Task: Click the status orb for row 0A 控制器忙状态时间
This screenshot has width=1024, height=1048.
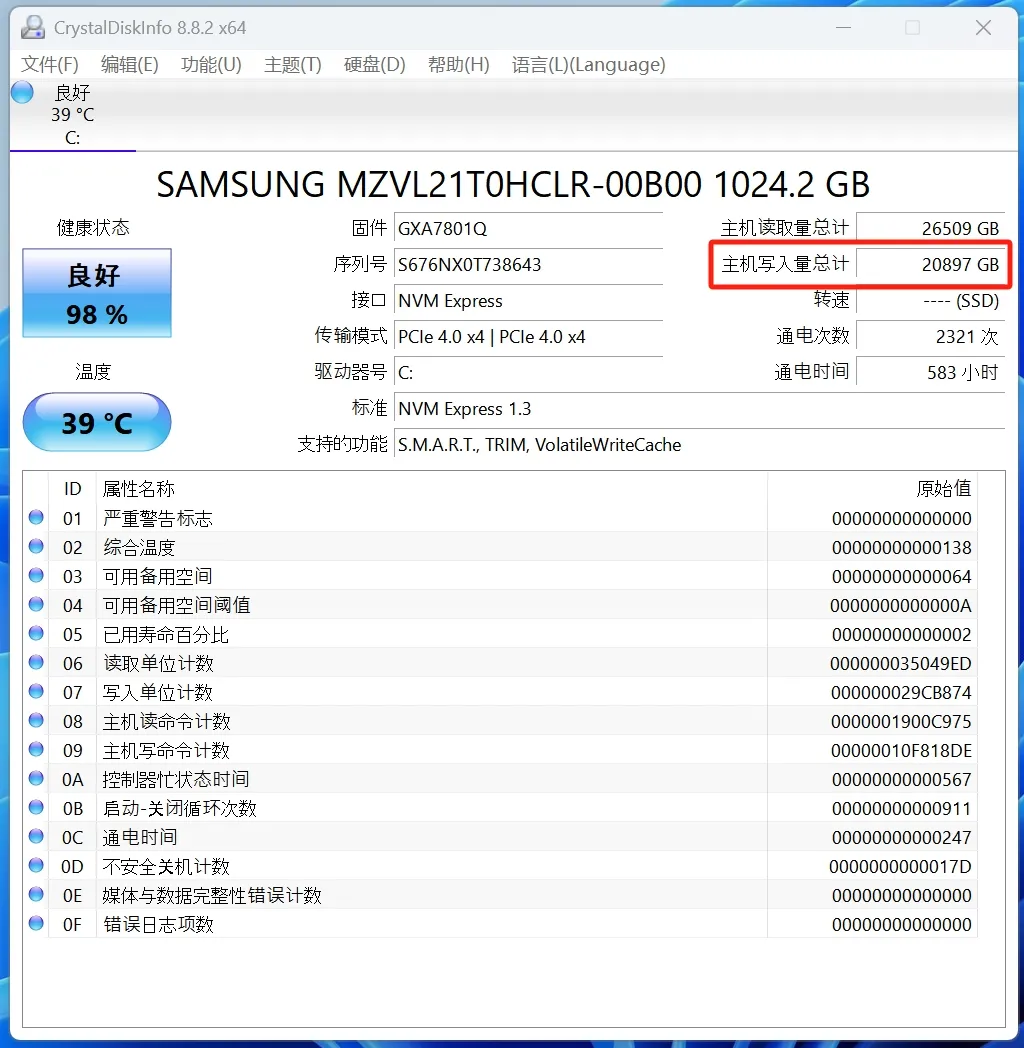Action: coord(36,778)
